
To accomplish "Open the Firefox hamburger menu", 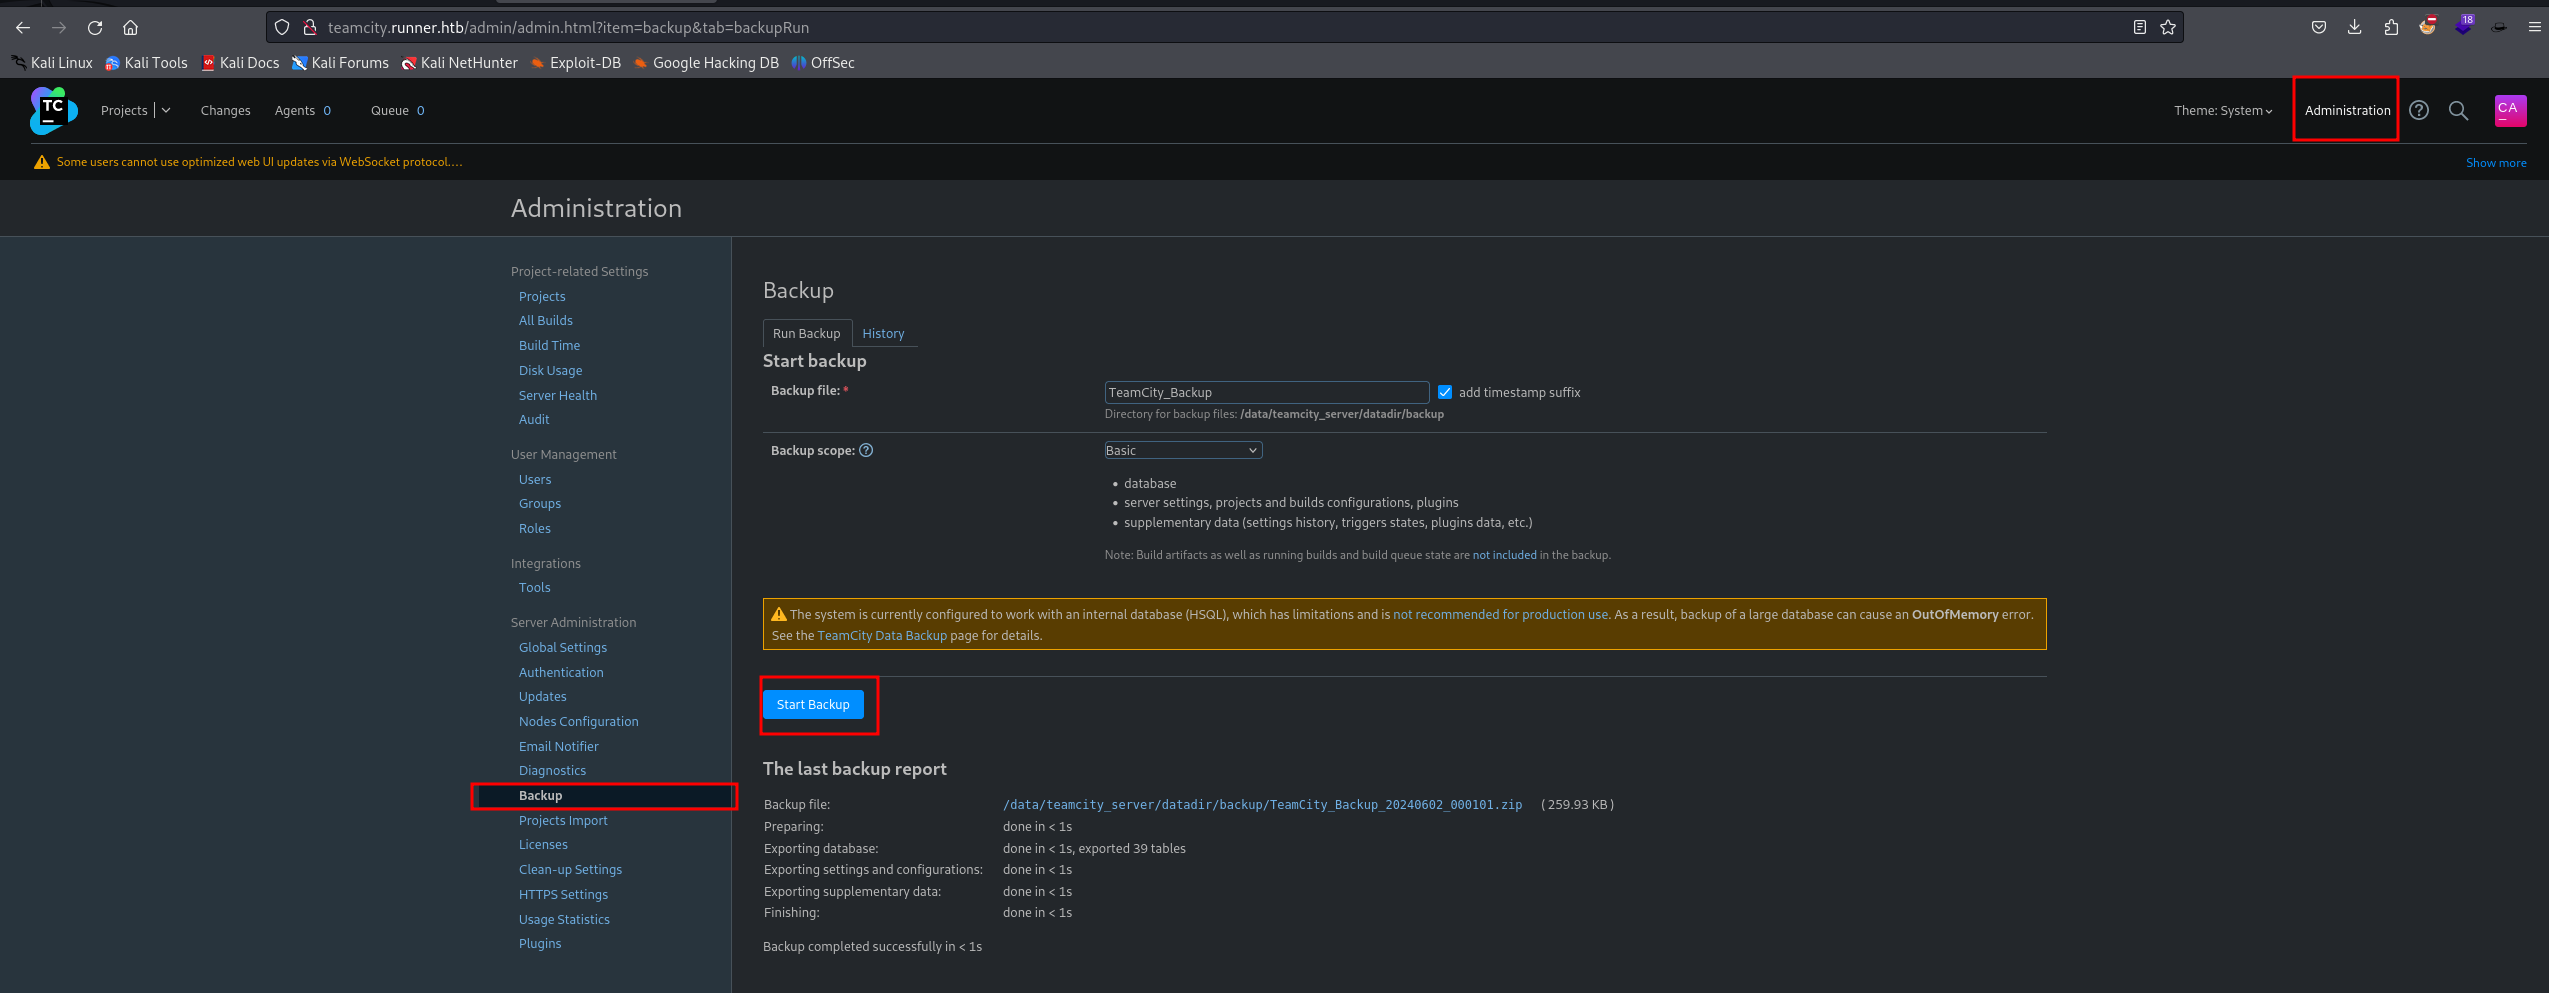I will 2535,27.
